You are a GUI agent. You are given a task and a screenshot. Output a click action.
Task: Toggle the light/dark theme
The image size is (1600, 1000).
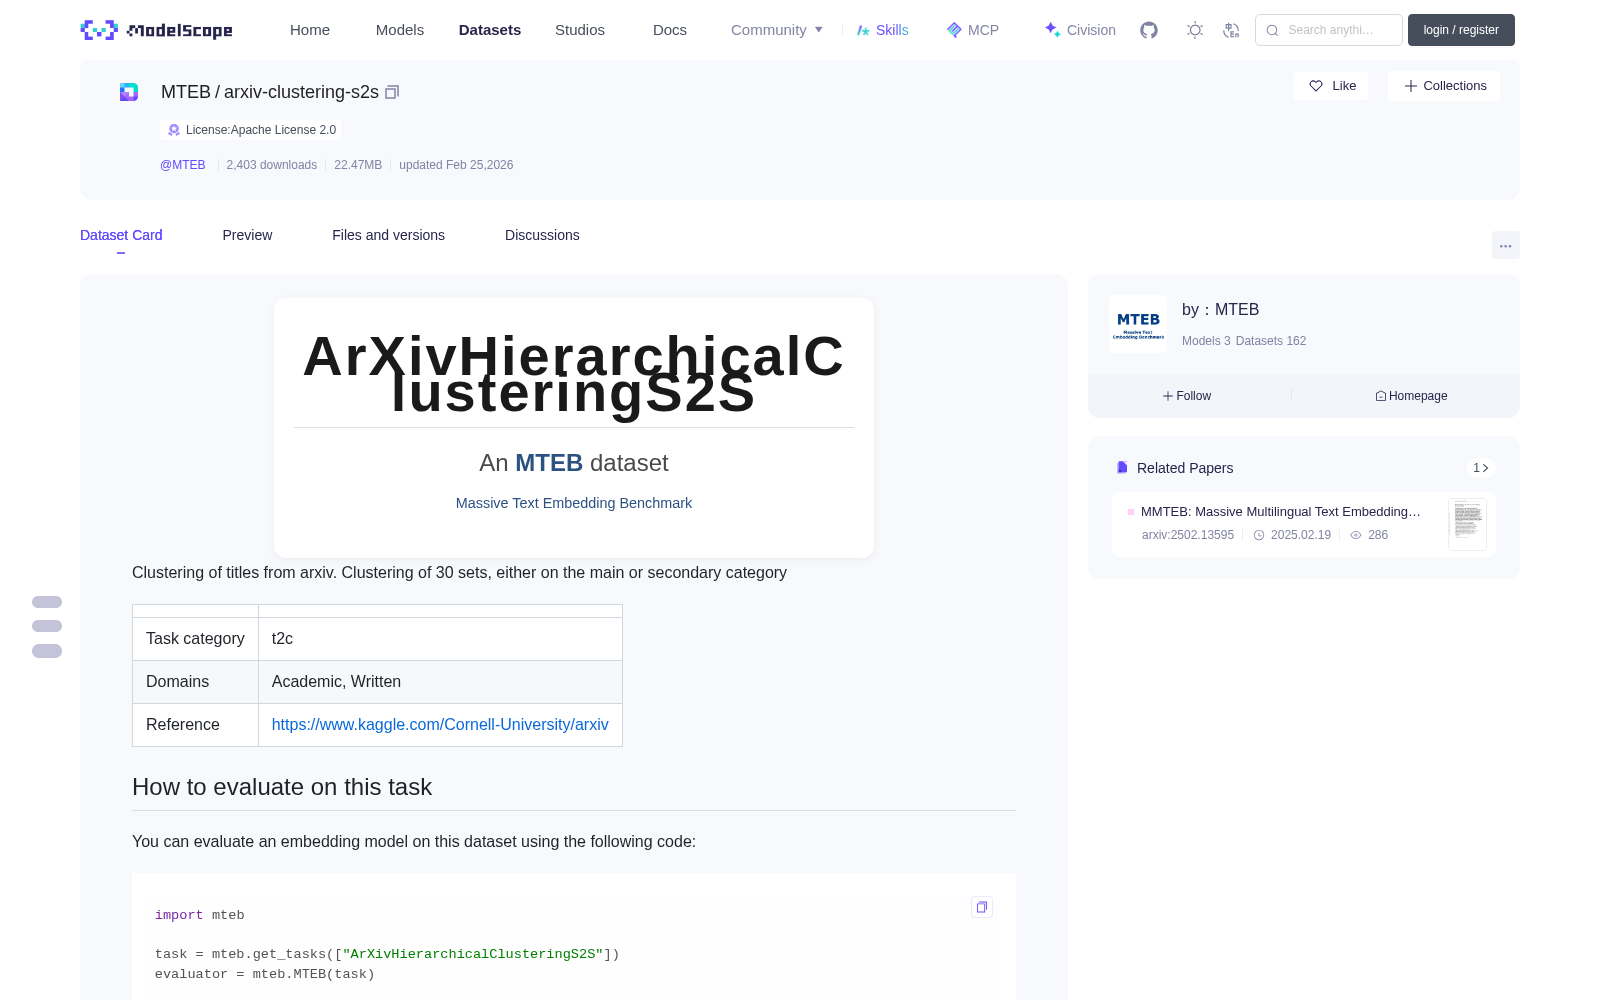tap(1195, 30)
